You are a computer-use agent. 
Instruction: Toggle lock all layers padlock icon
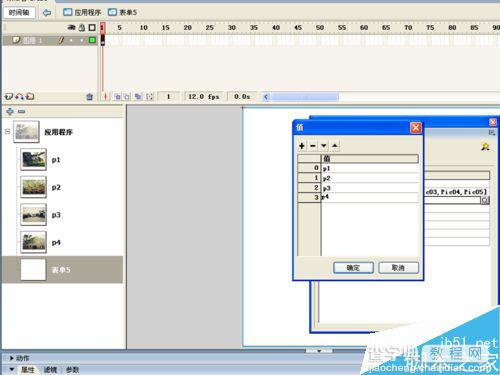click(82, 28)
